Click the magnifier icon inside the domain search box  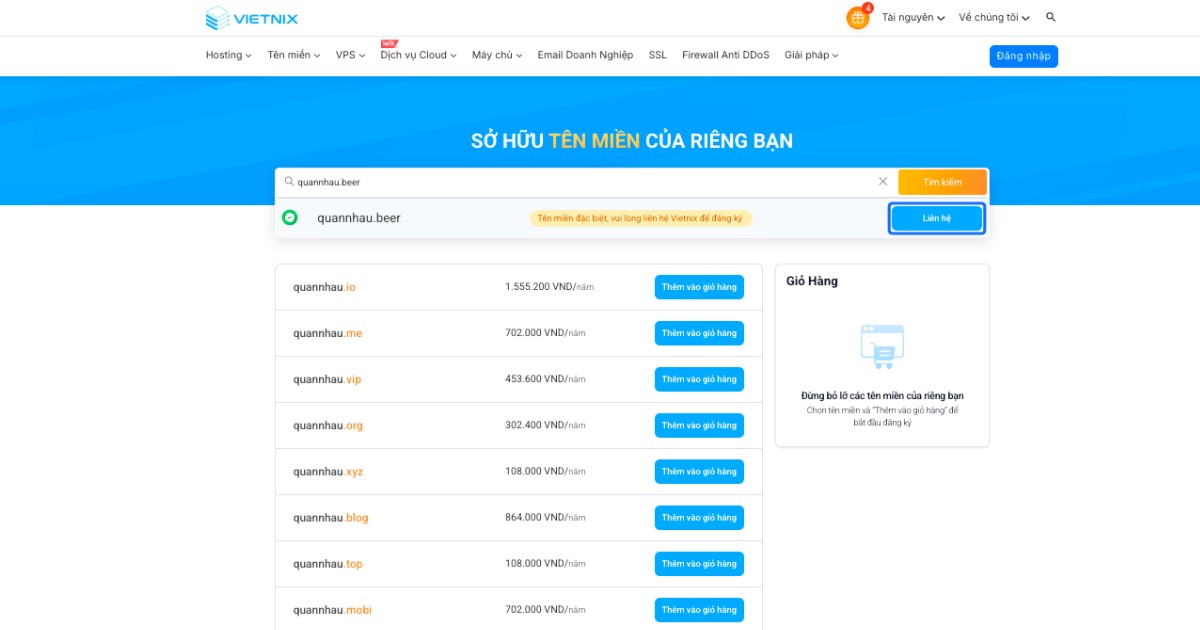(291, 181)
